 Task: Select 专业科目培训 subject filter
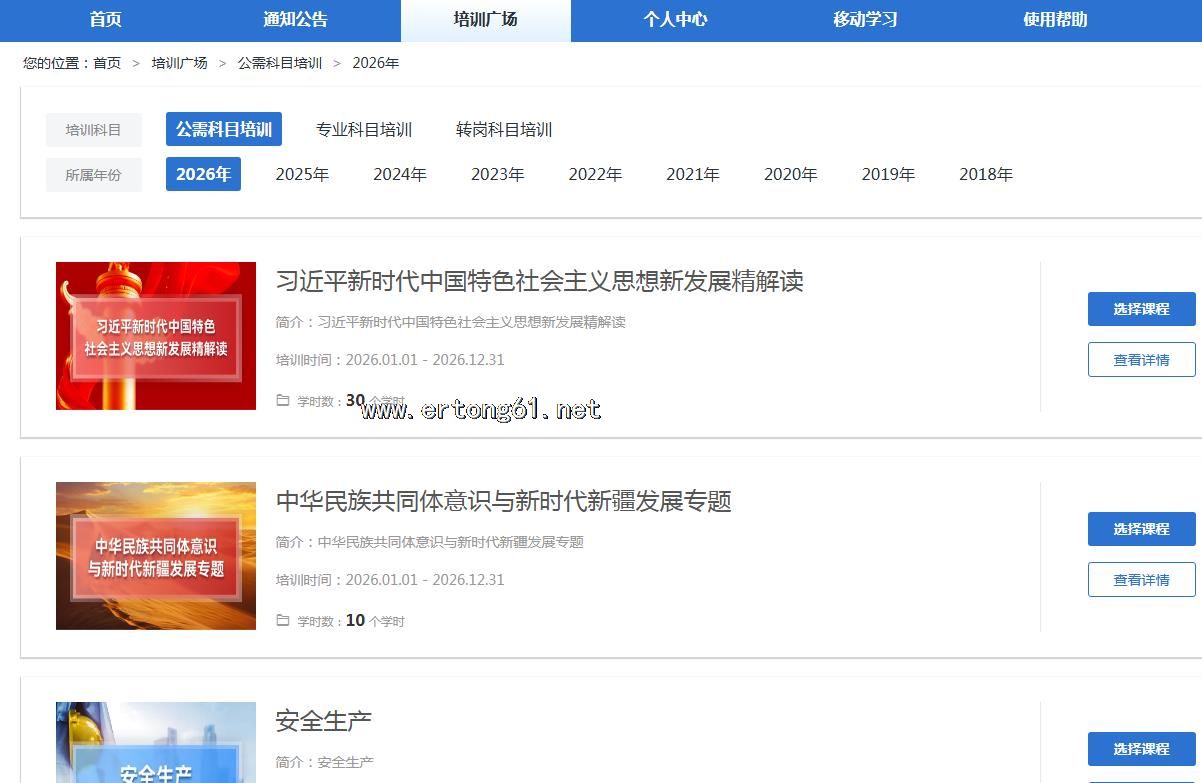(364, 130)
